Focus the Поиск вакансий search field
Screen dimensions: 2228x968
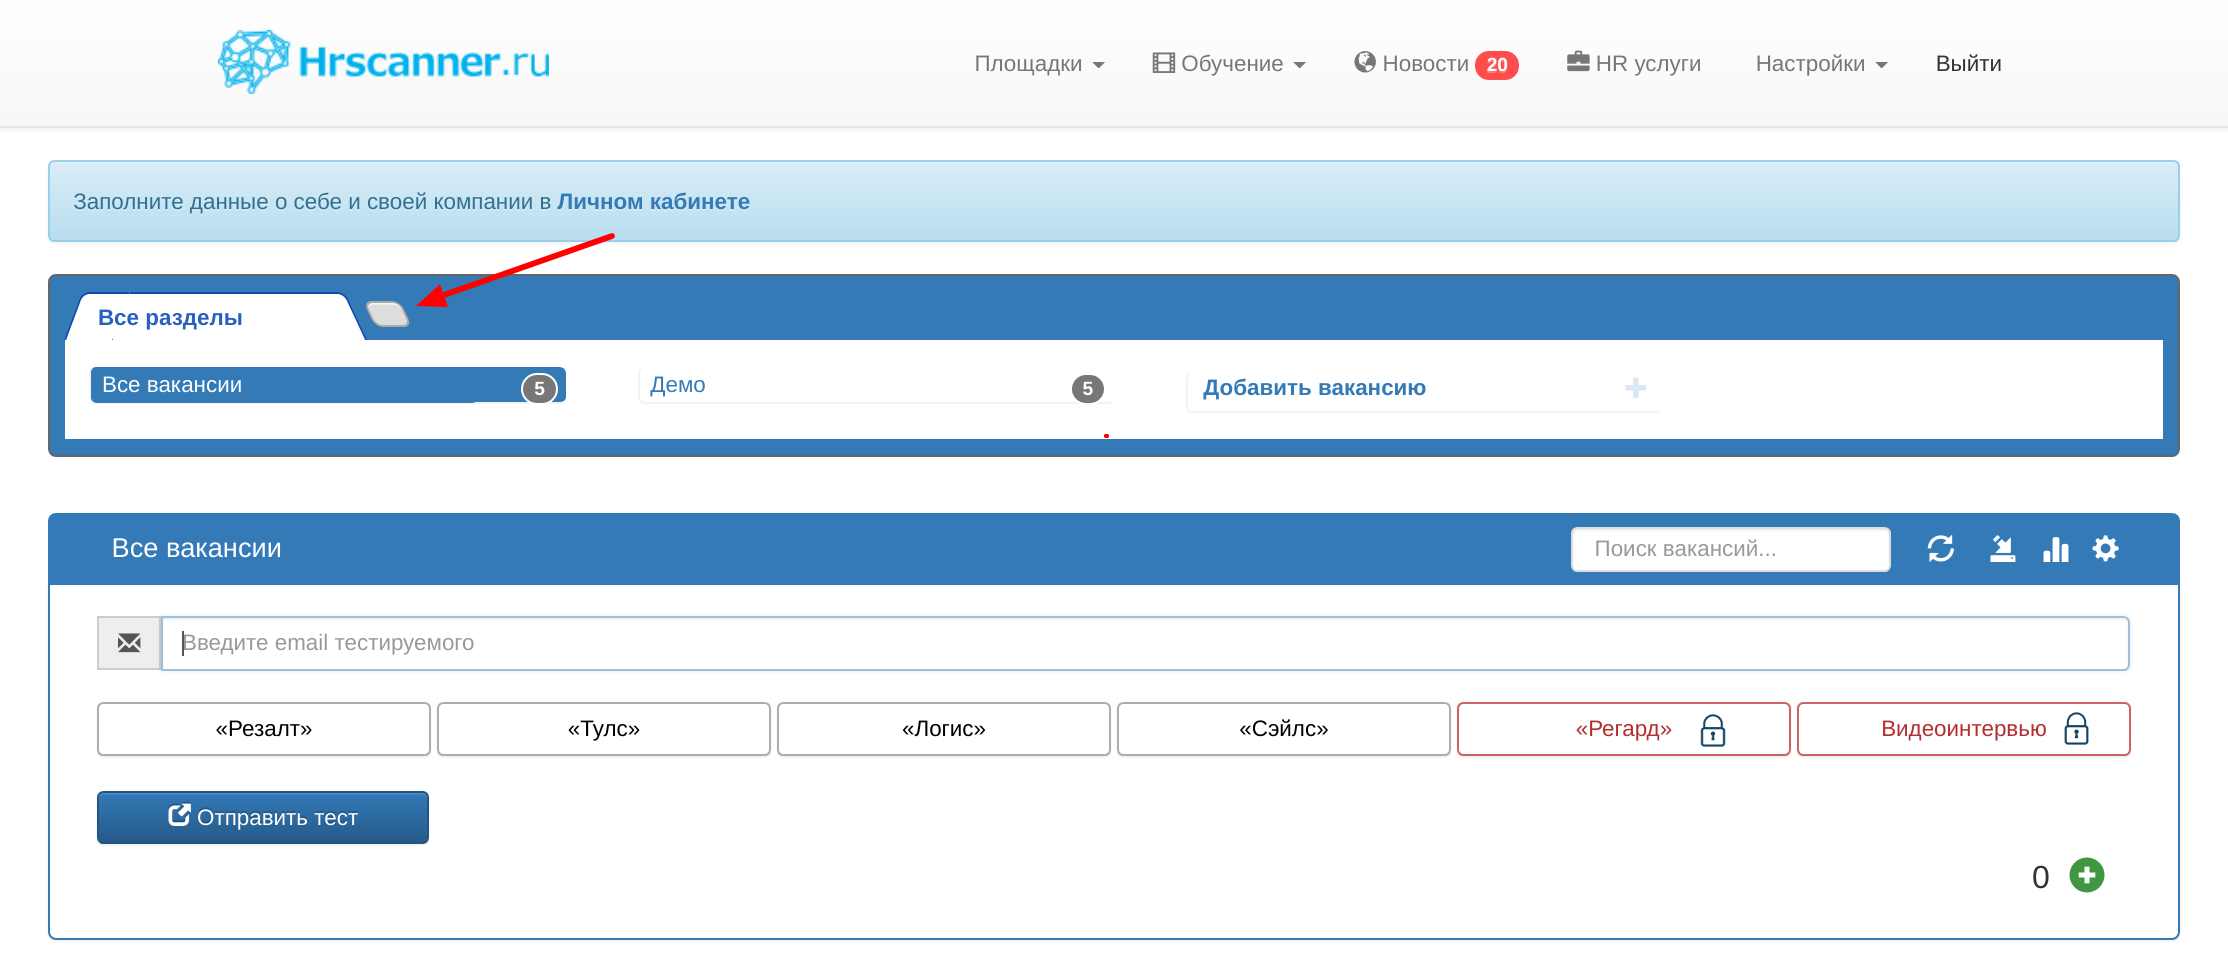[x=1731, y=549]
